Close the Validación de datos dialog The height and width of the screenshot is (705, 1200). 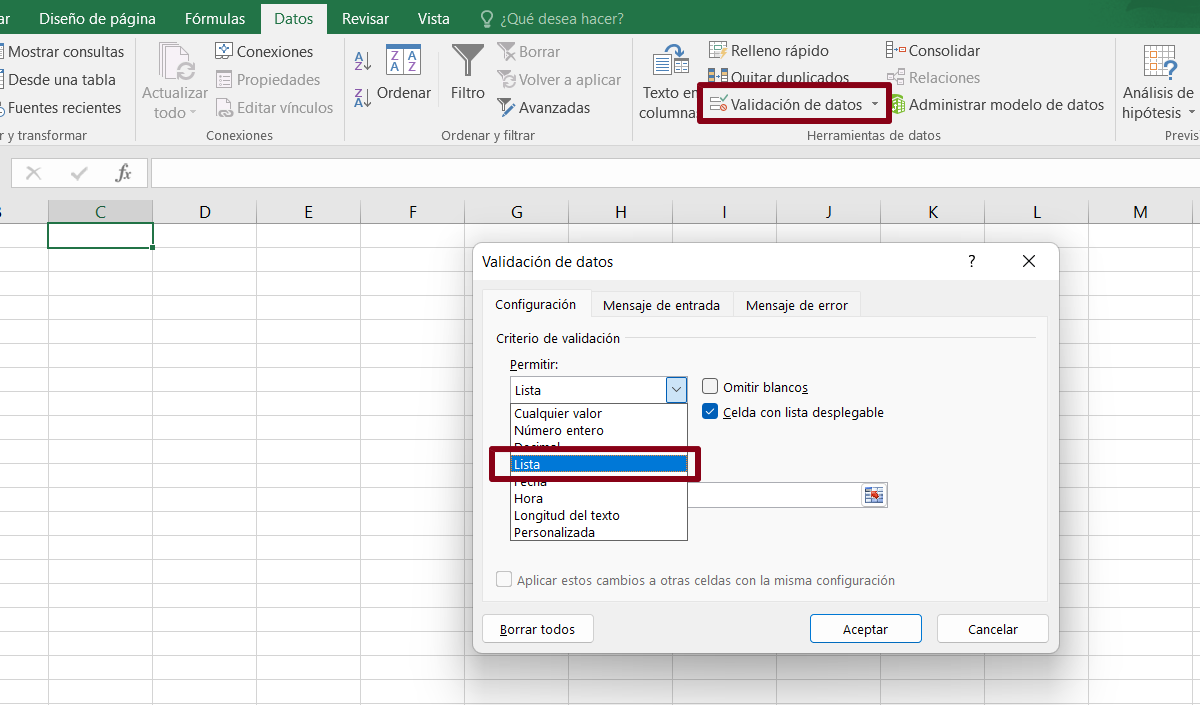click(1029, 261)
